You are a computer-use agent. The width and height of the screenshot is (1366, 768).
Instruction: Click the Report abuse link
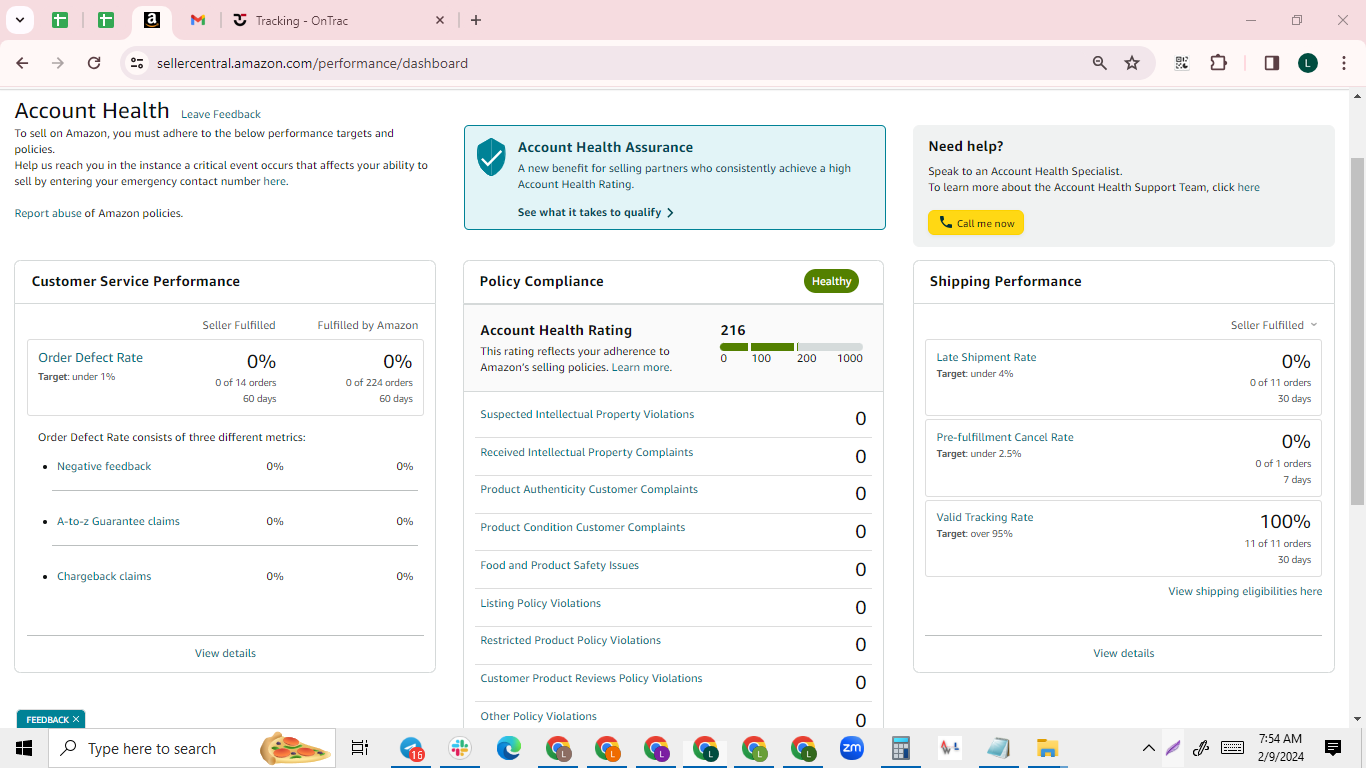point(48,213)
